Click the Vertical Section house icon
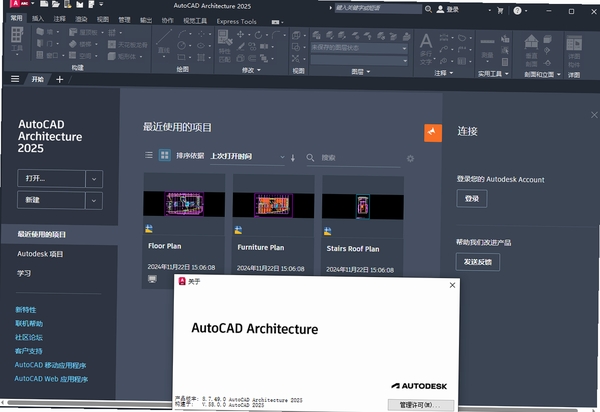 [x=532, y=41]
